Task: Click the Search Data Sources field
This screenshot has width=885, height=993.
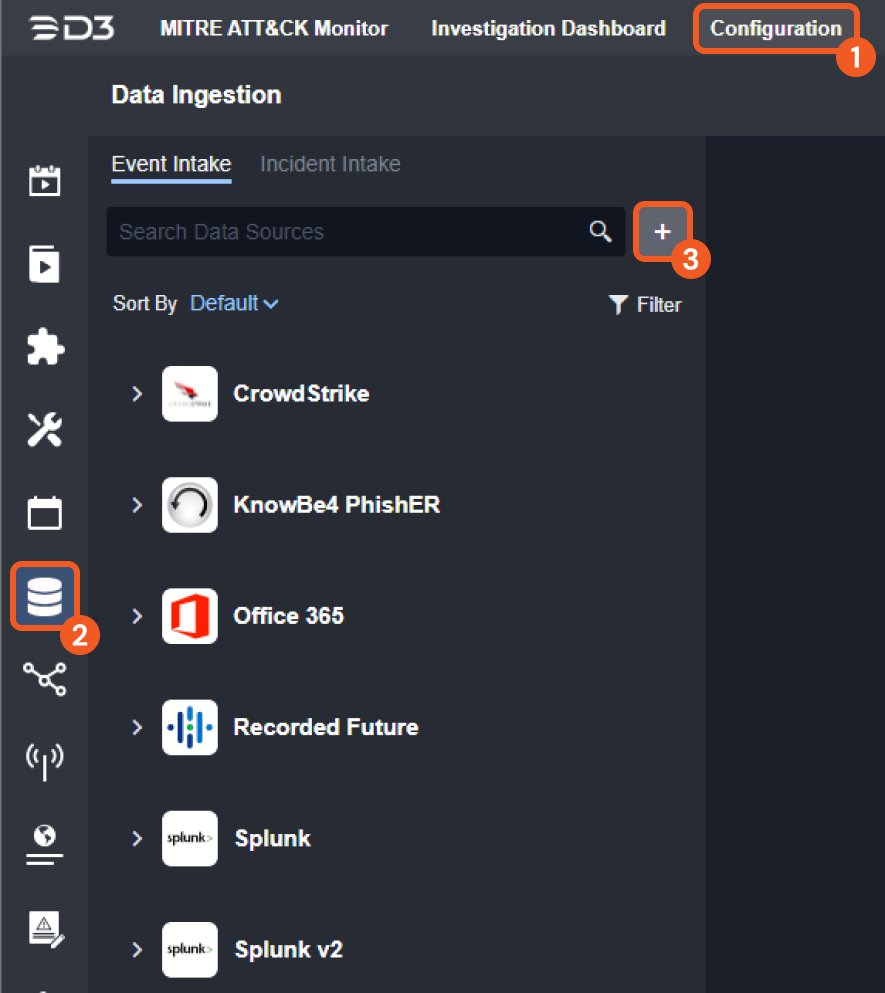Action: pyautogui.click(x=345, y=232)
